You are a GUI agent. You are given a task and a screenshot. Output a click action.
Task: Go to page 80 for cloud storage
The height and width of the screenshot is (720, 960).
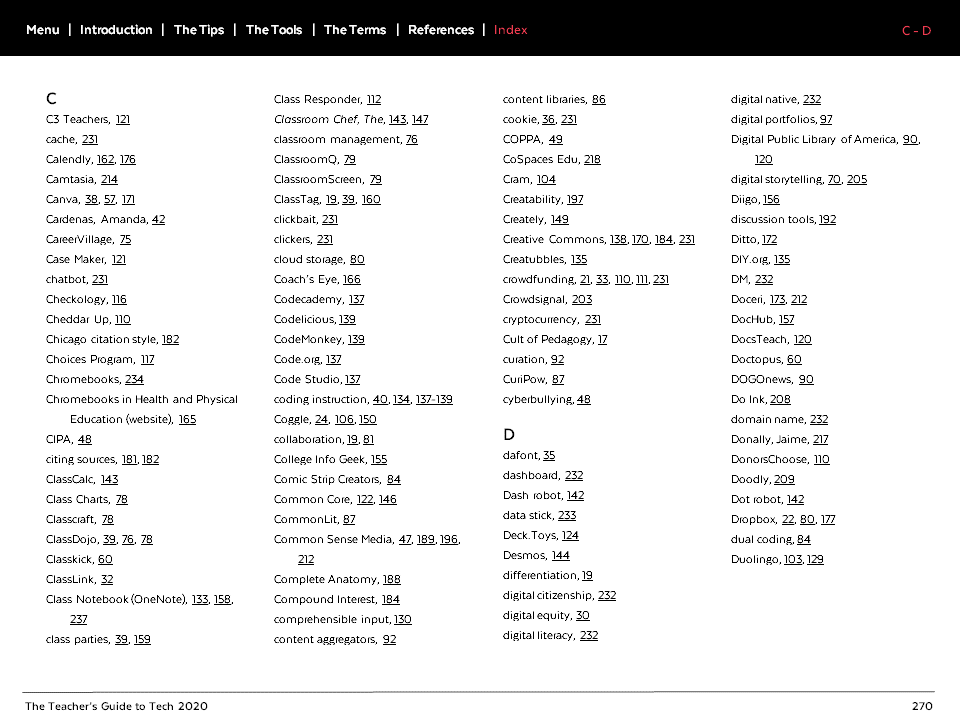click(357, 259)
